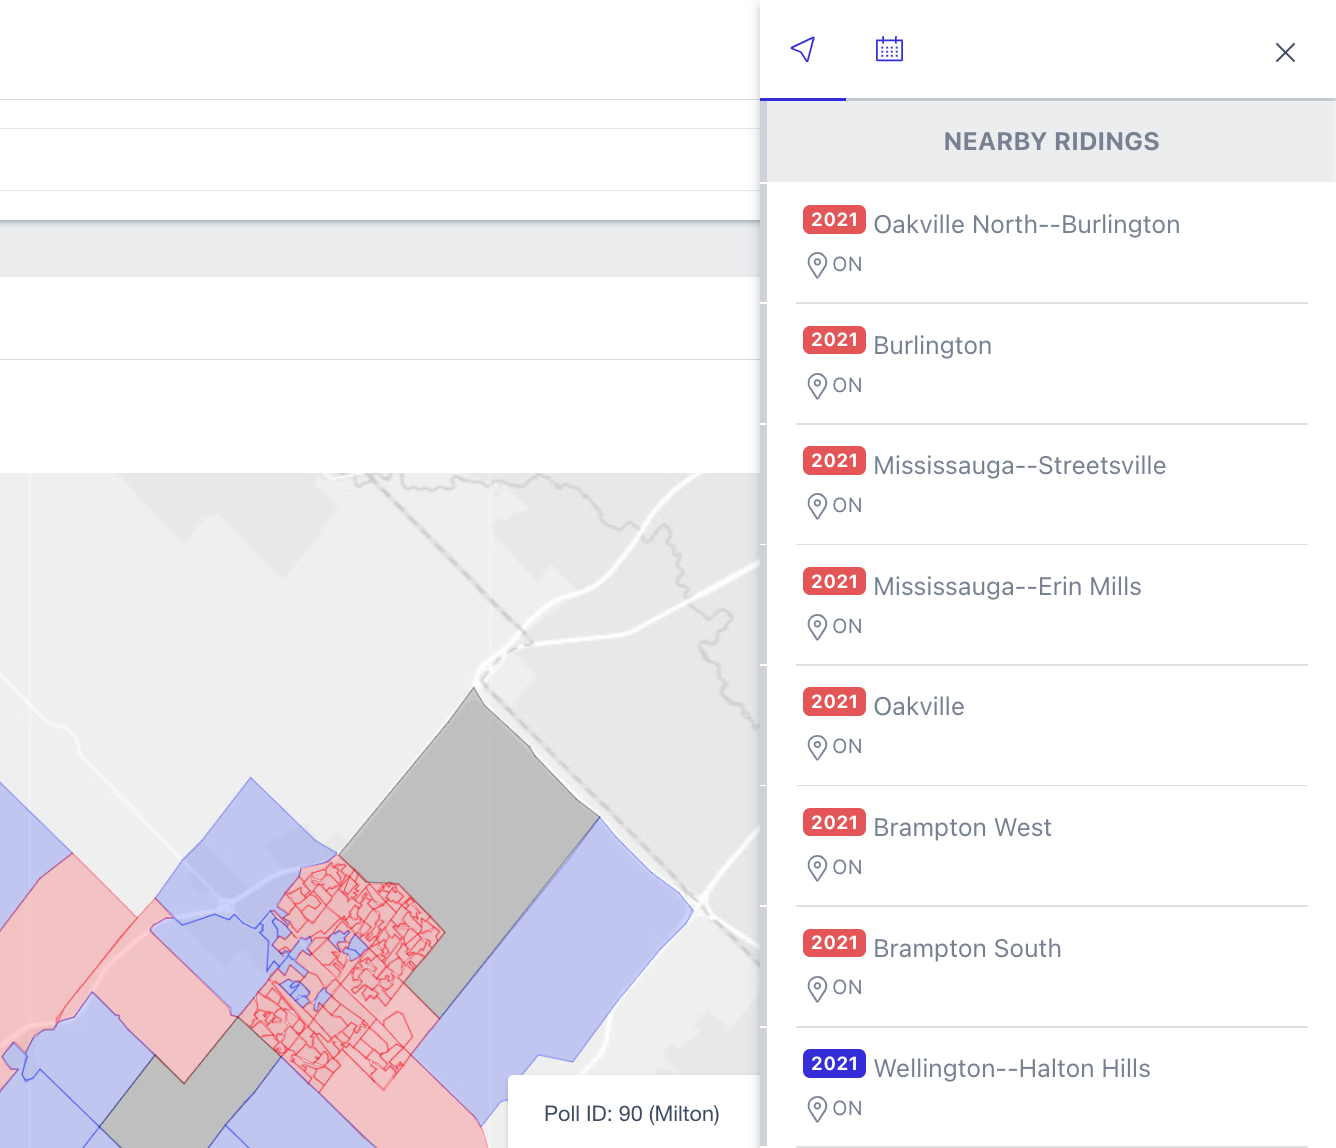The width and height of the screenshot is (1336, 1148).
Task: Close the Nearby Ridings panel
Action: pyautogui.click(x=1285, y=52)
